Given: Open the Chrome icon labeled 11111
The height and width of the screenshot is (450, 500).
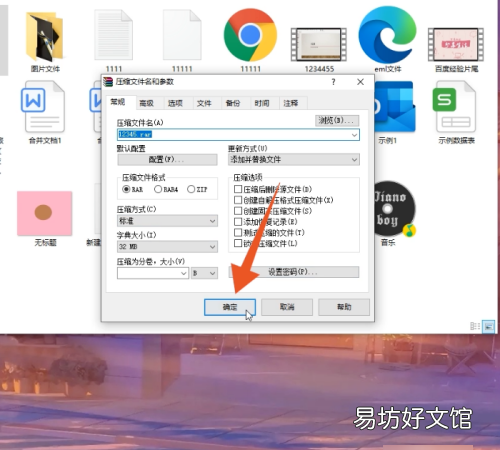Looking at the screenshot, I should pos(250,35).
